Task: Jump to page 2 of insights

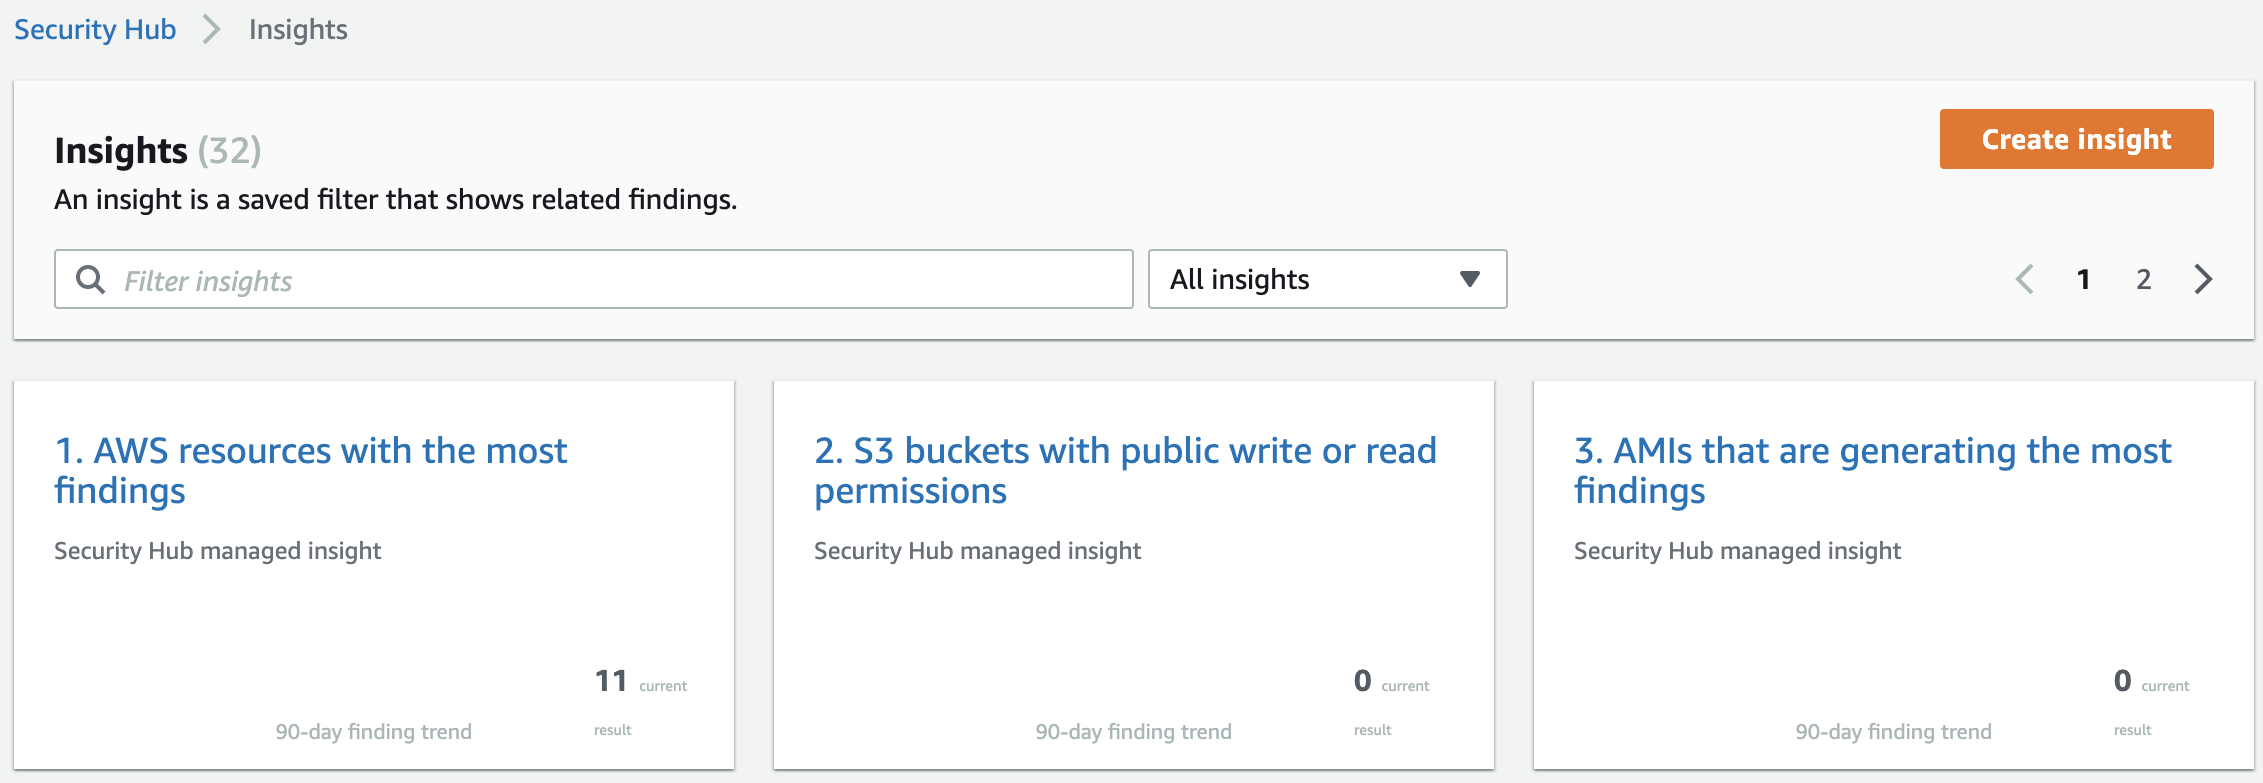Action: [x=2143, y=279]
